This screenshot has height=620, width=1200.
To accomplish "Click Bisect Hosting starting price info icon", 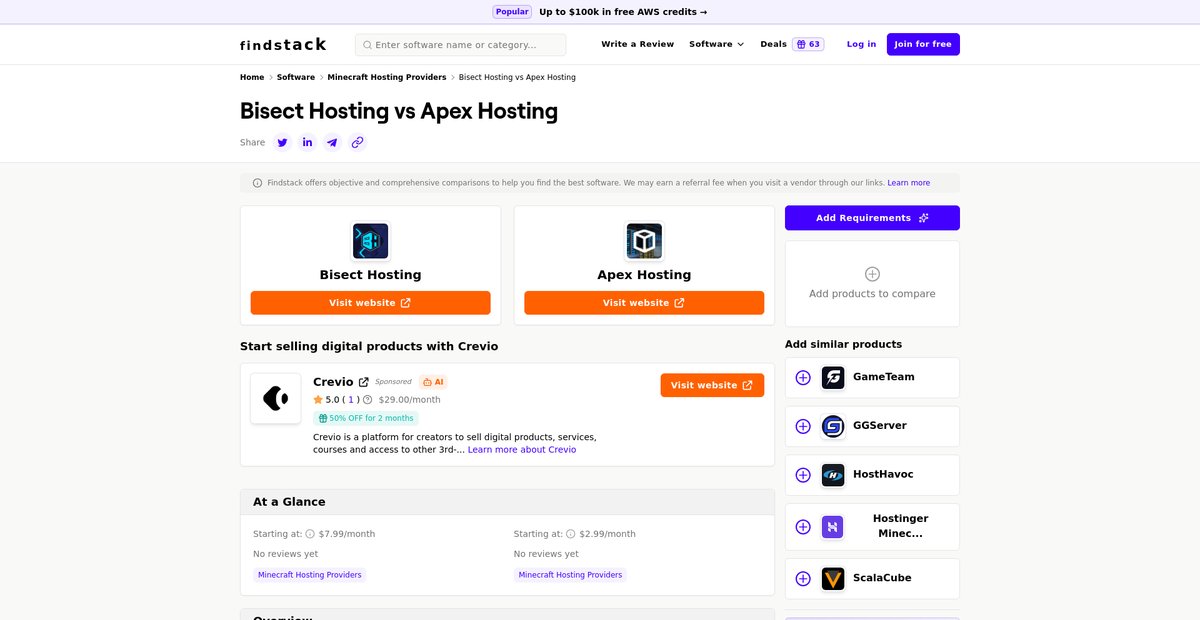I will 310,534.
